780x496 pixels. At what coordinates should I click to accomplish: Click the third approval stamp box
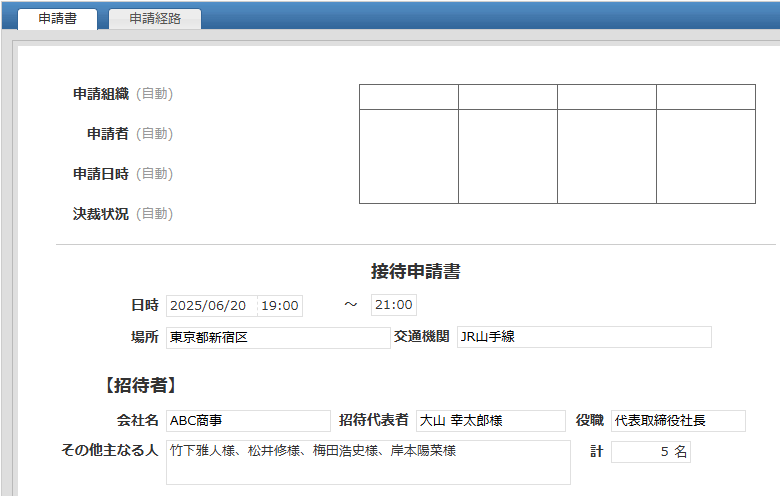tap(607, 156)
